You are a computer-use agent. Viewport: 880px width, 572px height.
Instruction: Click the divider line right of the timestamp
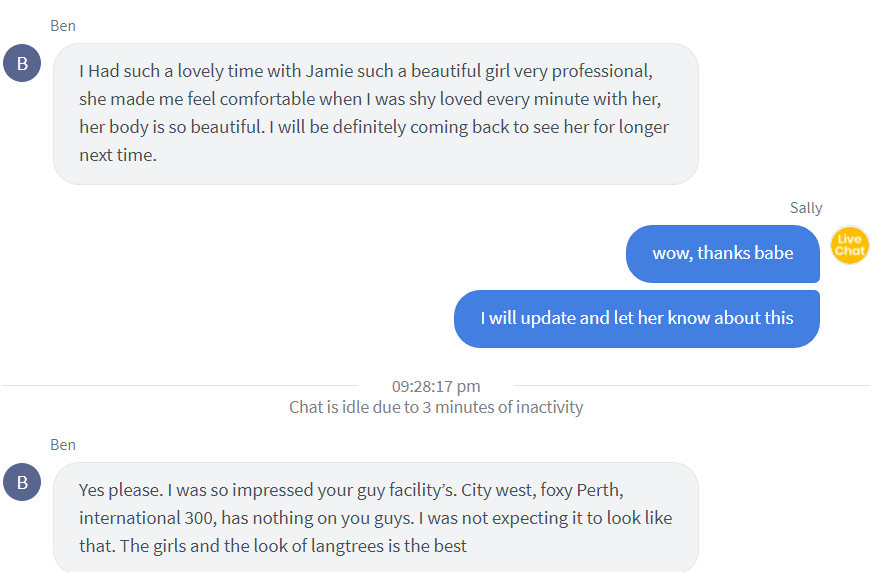[692, 386]
